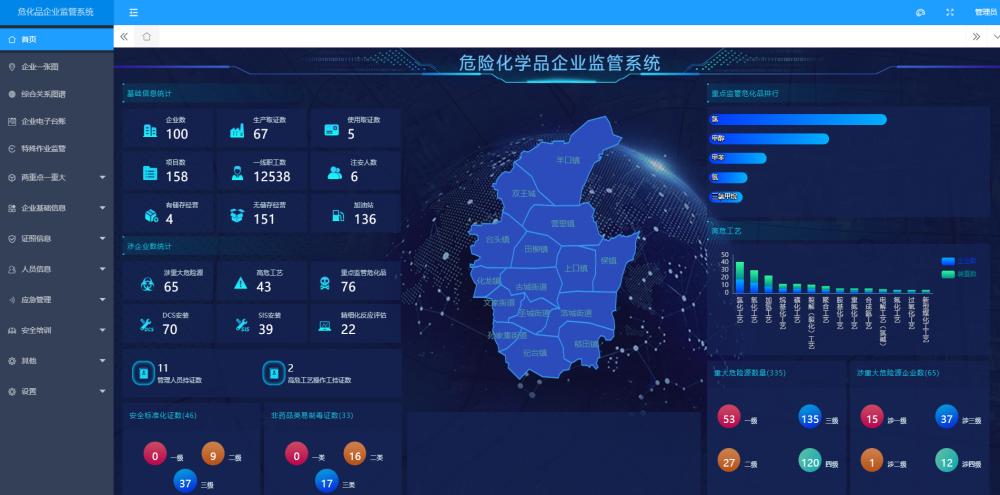Select 综合关系图谱 menu item
1000x495 pixels.
(43, 94)
